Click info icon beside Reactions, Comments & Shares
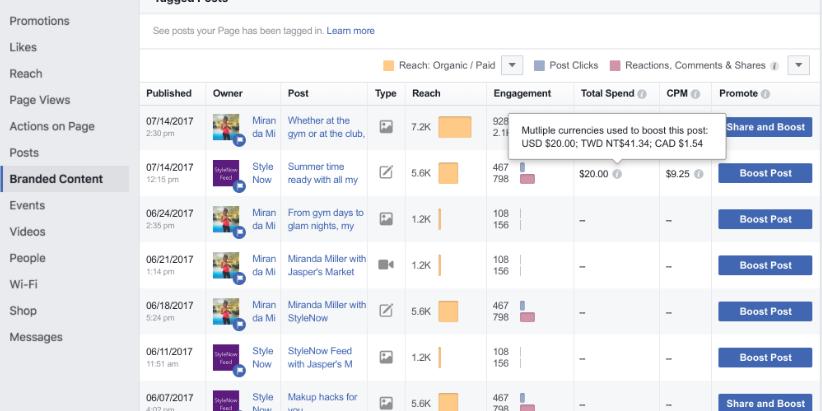The width and height of the screenshot is (822, 411). (774, 66)
